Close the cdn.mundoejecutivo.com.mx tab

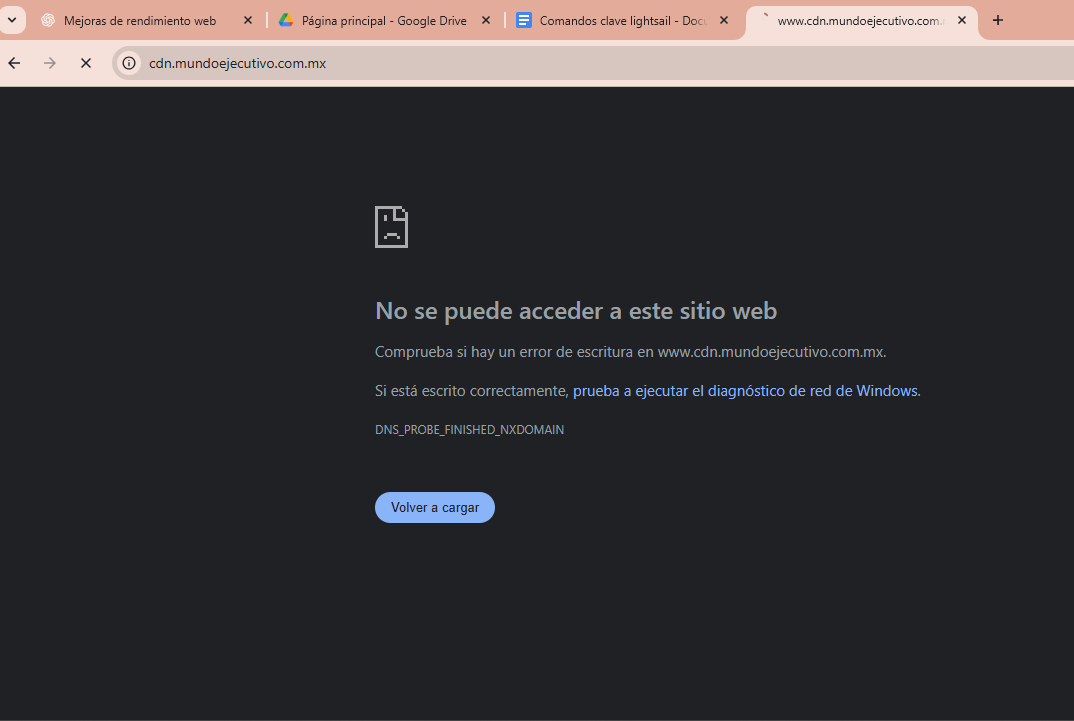(x=962, y=20)
